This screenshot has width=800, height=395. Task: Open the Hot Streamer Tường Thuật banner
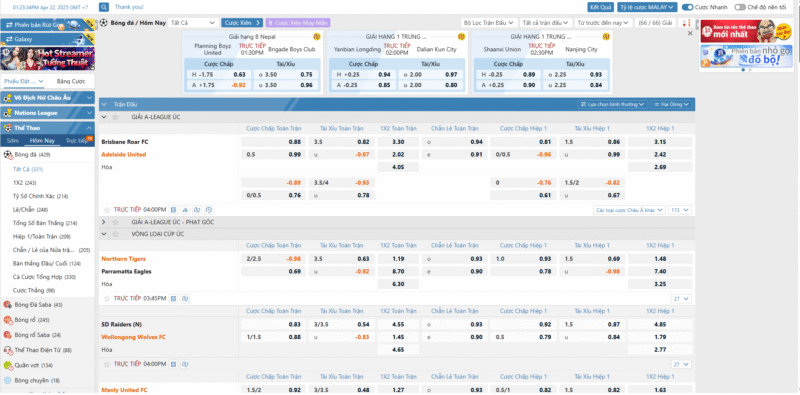click(48, 59)
